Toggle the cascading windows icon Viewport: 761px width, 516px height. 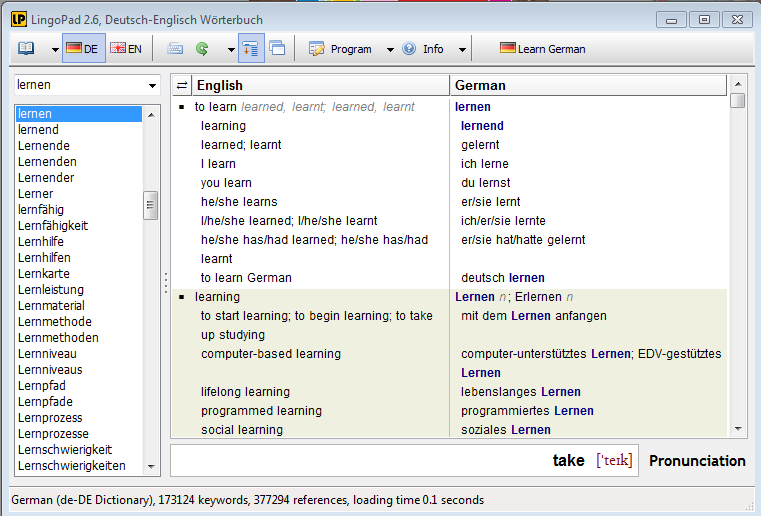pos(277,49)
